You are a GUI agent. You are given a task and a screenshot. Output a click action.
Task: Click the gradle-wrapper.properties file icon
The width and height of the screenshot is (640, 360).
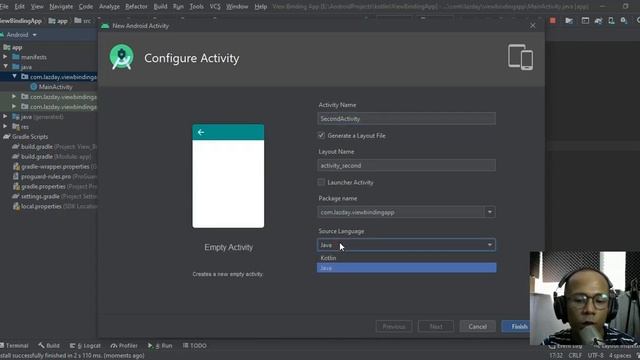pos(16,167)
